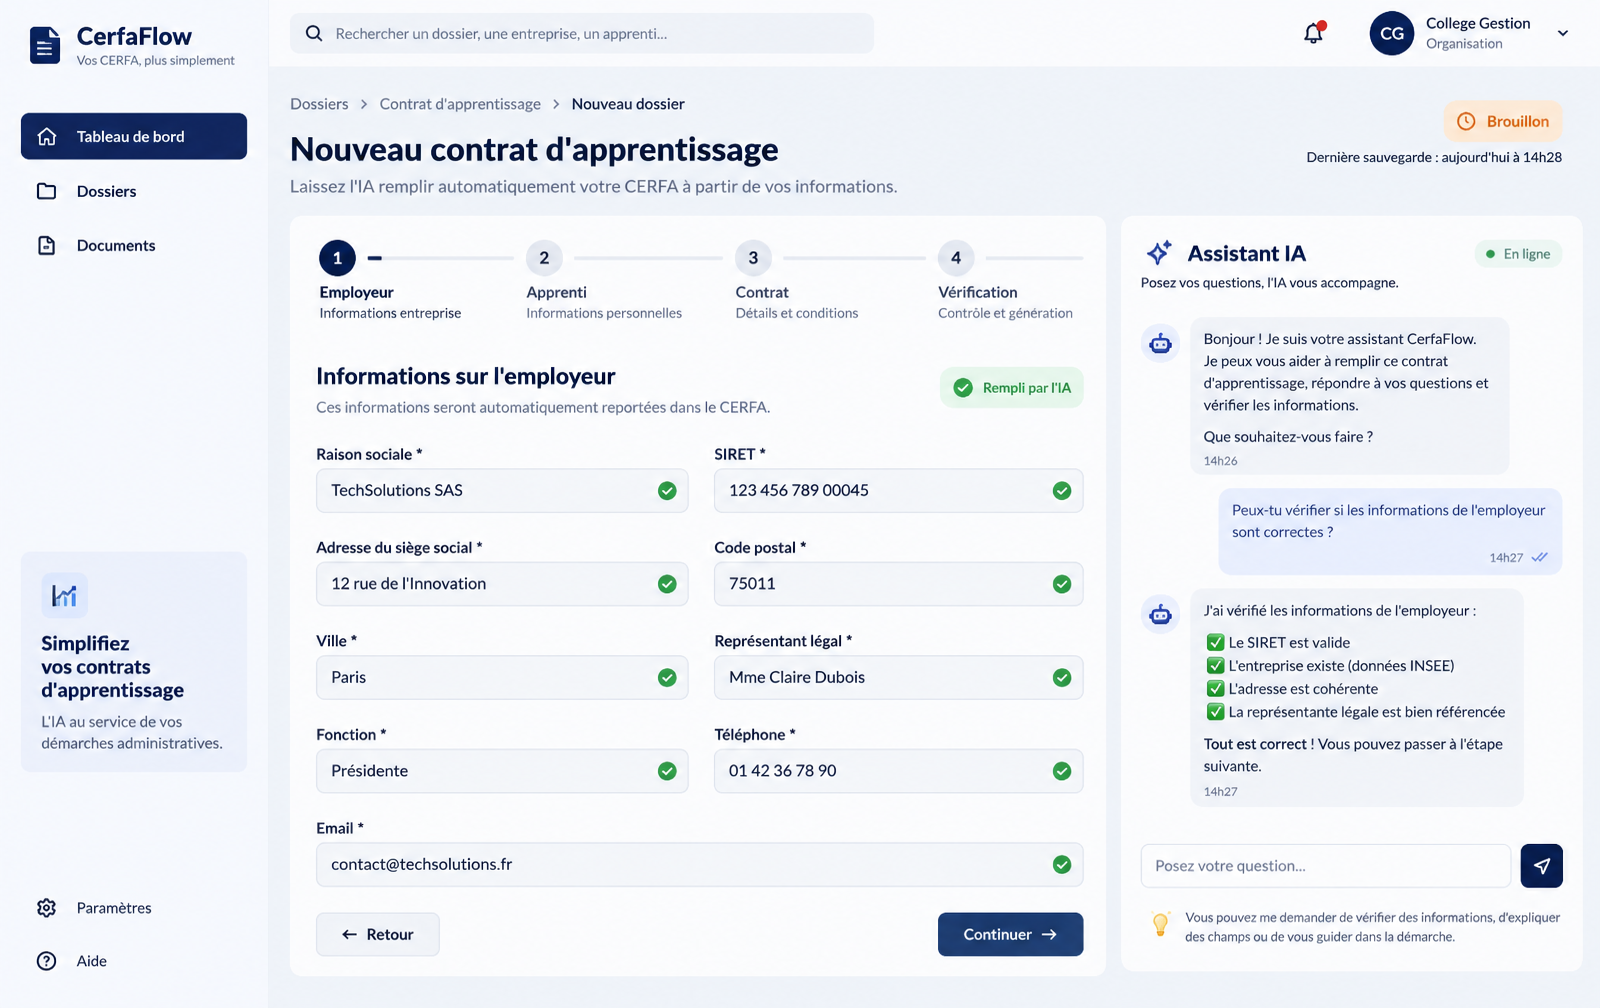Click the lightbulb tip icon
Viewport: 1600px width, 1008px height.
[1160, 925]
